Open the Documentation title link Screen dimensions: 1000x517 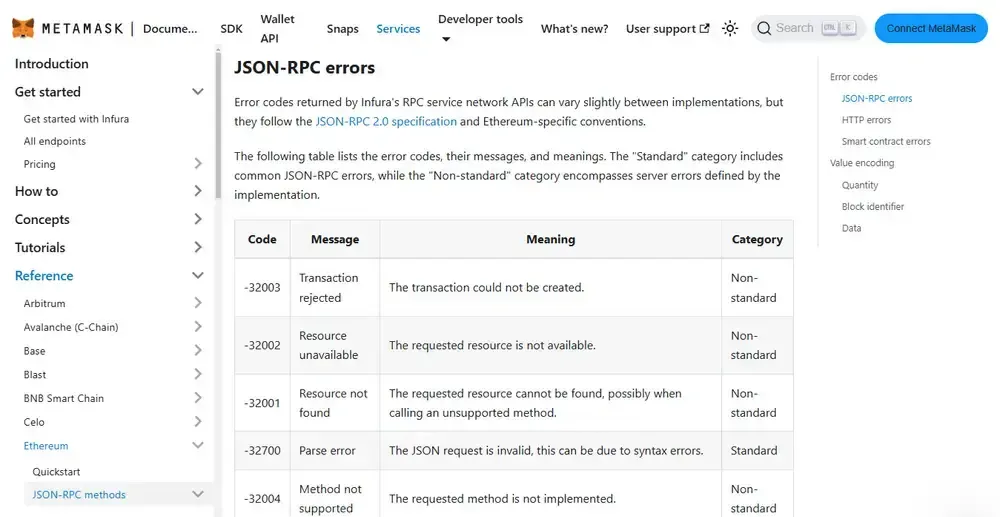coord(170,29)
